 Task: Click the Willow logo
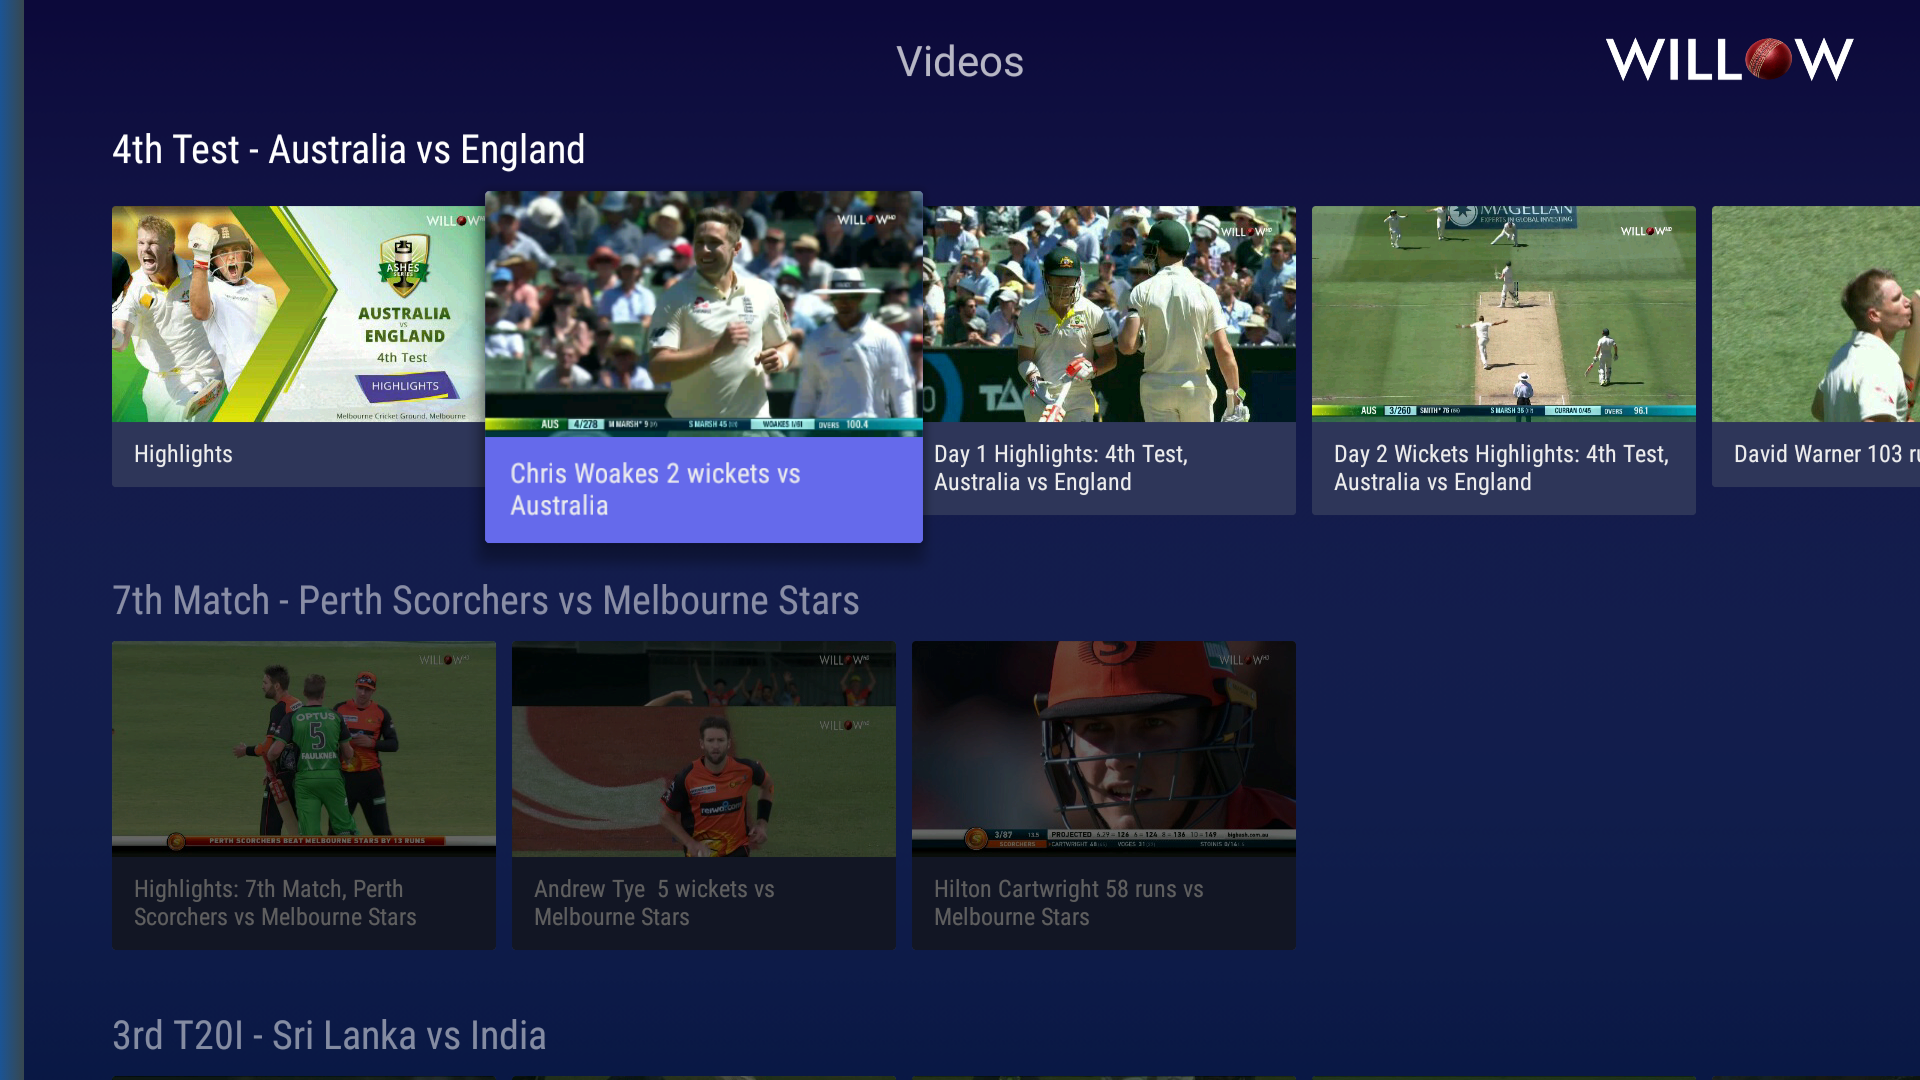[1729, 60]
